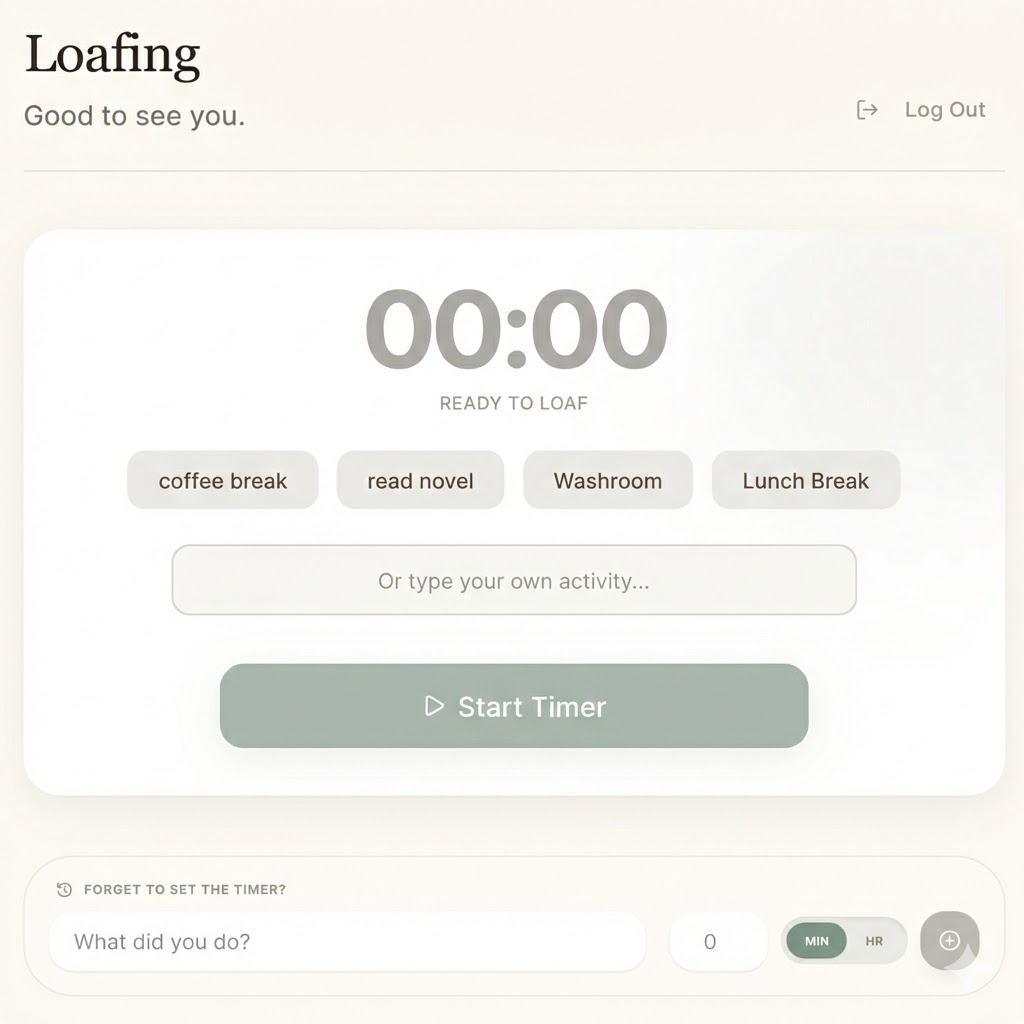This screenshot has width=1024, height=1024.
Task: Toggle the MIN/HR unit switch
Action: coord(844,940)
